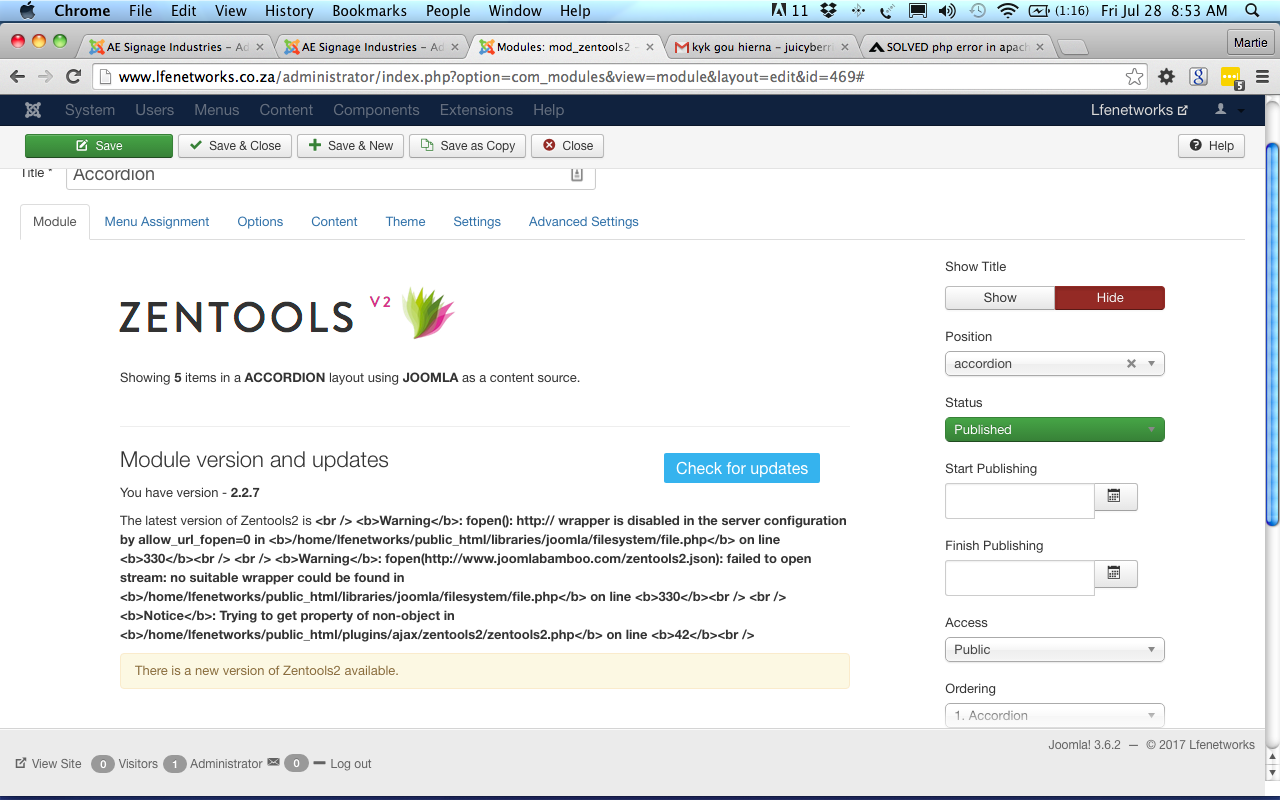Open the Status Published dropdown
Screen dimensions: 1280x800
(x=1055, y=430)
